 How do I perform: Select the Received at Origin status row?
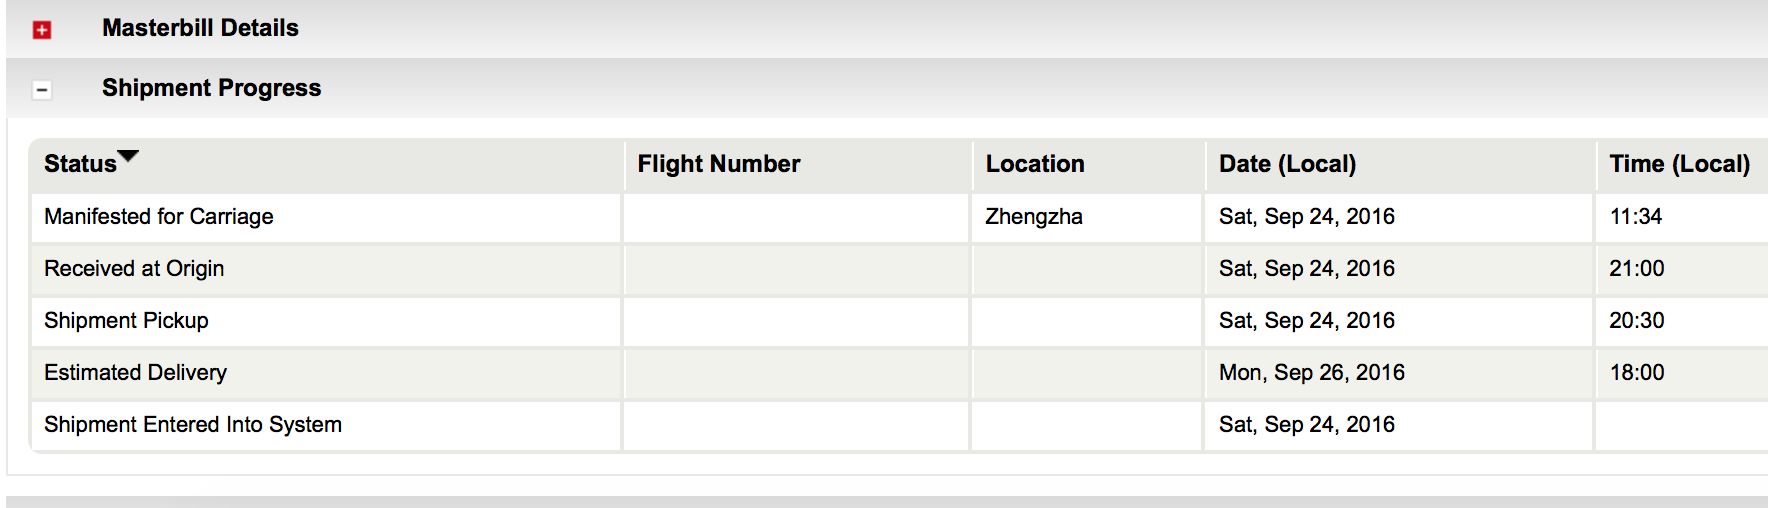point(899,269)
